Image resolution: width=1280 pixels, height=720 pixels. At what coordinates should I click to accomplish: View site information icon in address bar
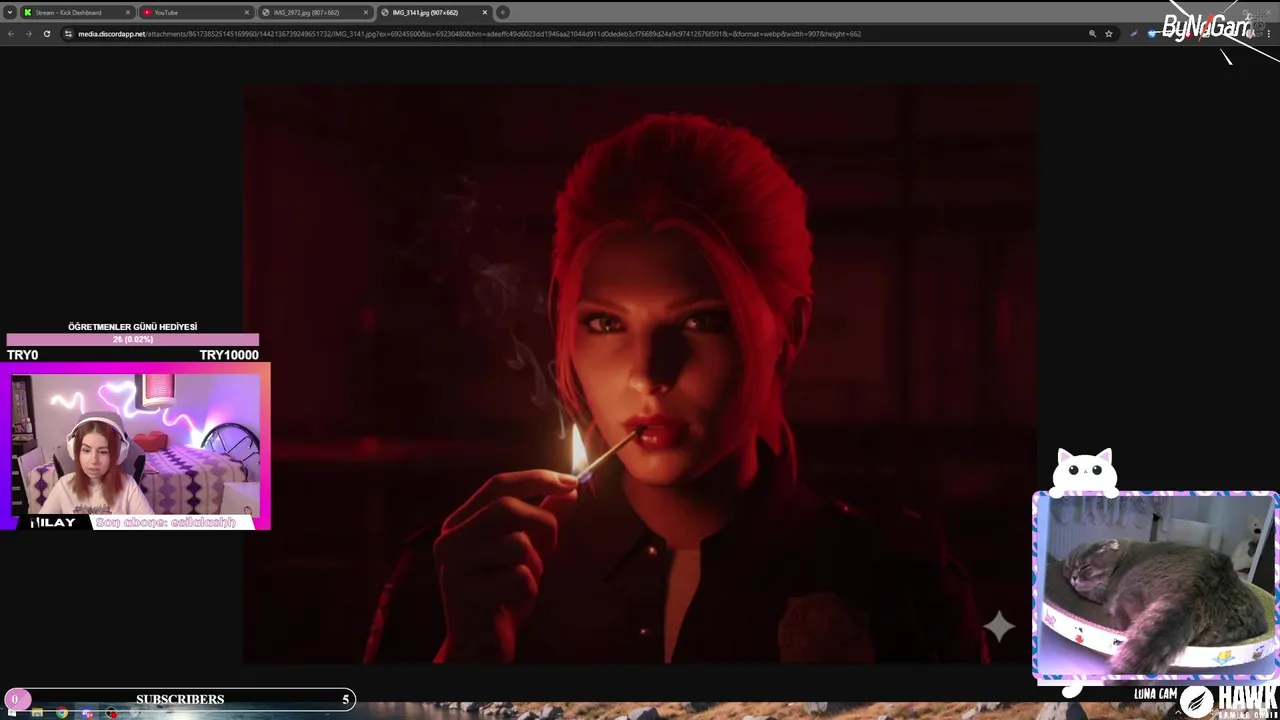[68, 34]
